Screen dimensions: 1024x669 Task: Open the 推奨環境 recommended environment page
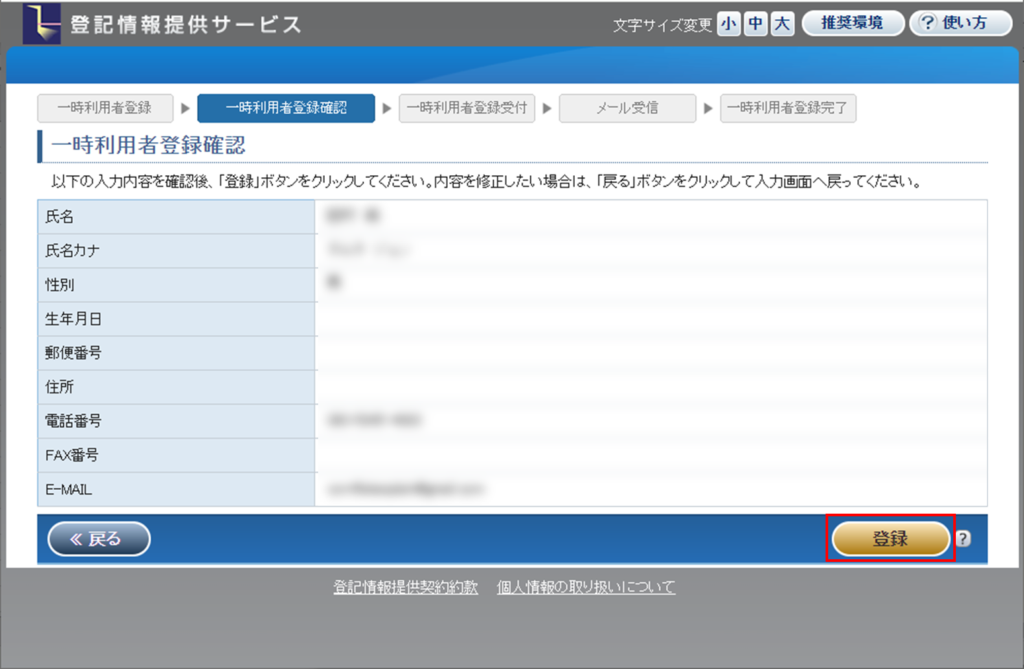pyautogui.click(x=852, y=23)
